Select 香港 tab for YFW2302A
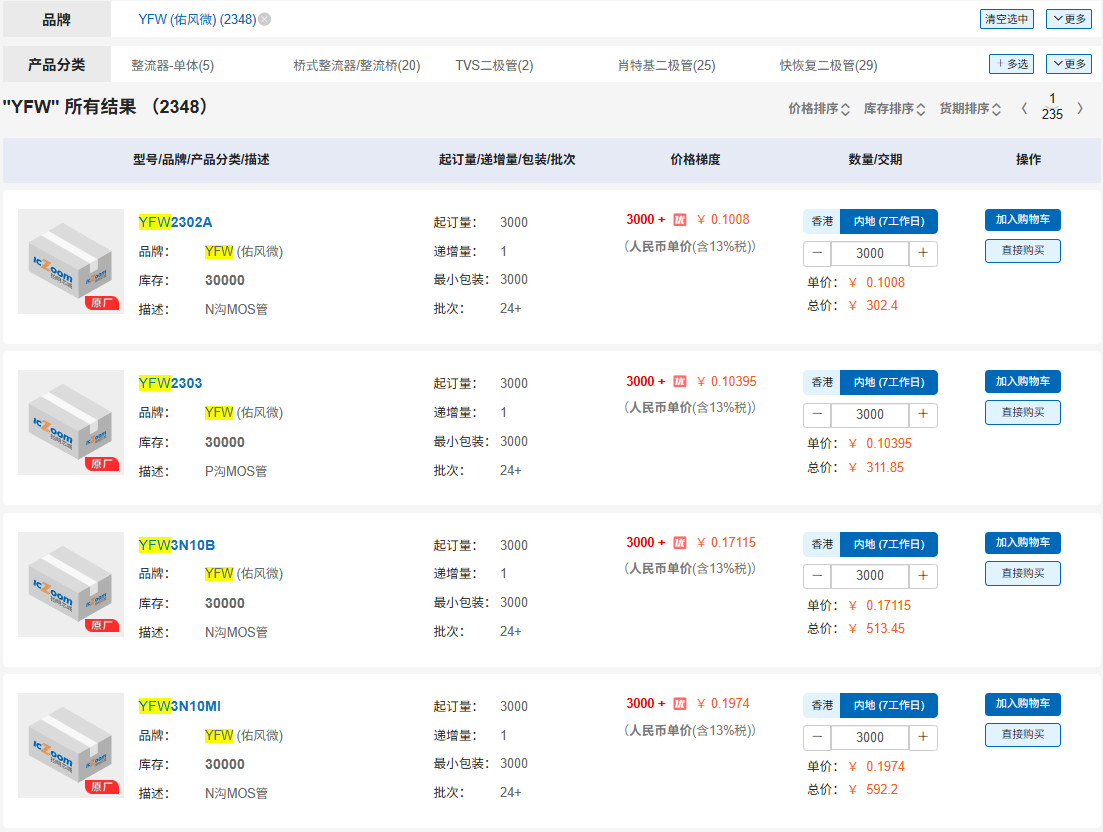The height and width of the screenshot is (832, 1103). 822,221
